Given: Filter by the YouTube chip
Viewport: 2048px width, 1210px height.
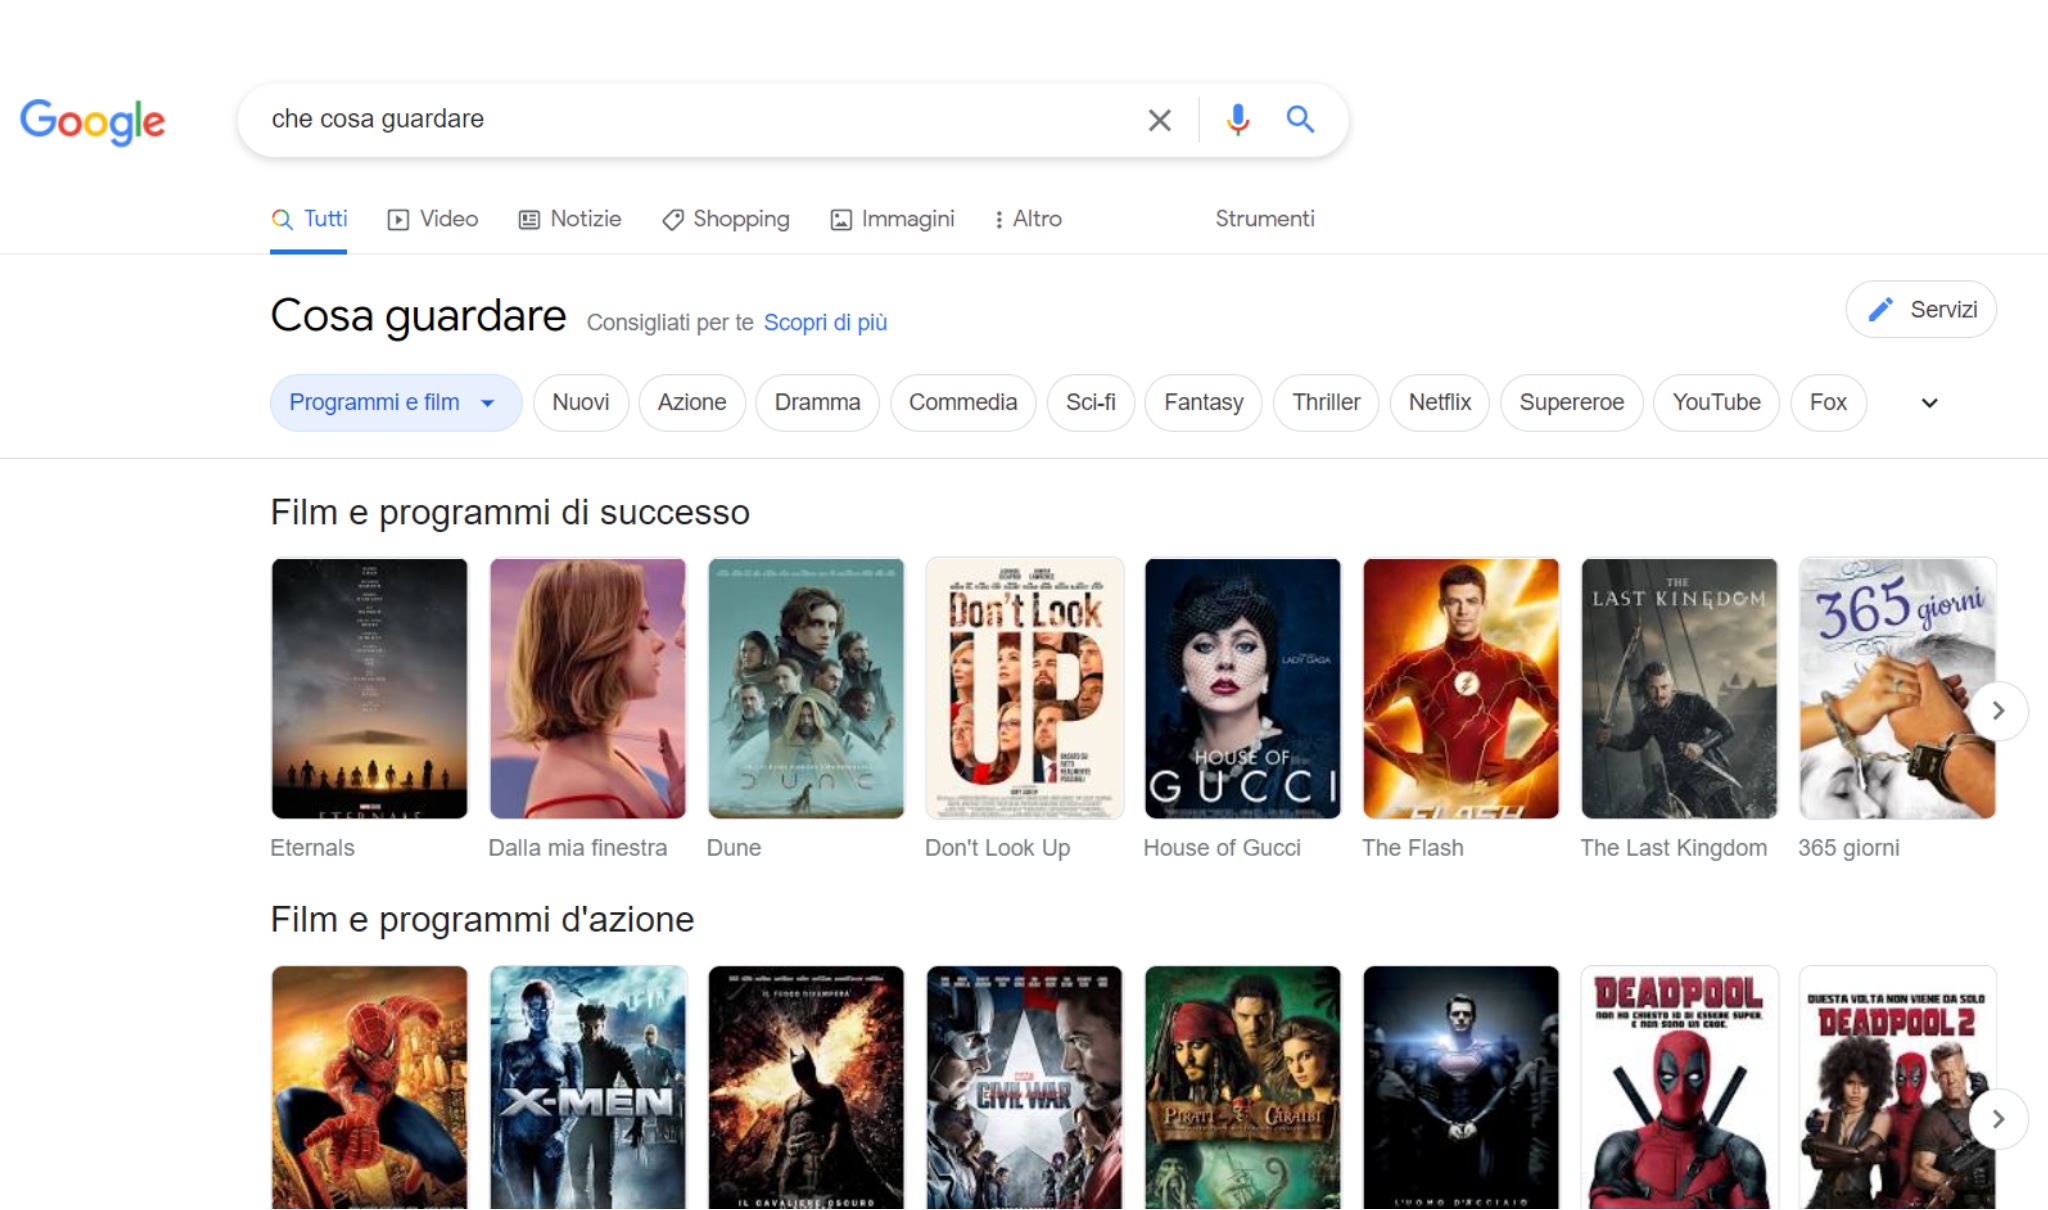Looking at the screenshot, I should [x=1716, y=403].
